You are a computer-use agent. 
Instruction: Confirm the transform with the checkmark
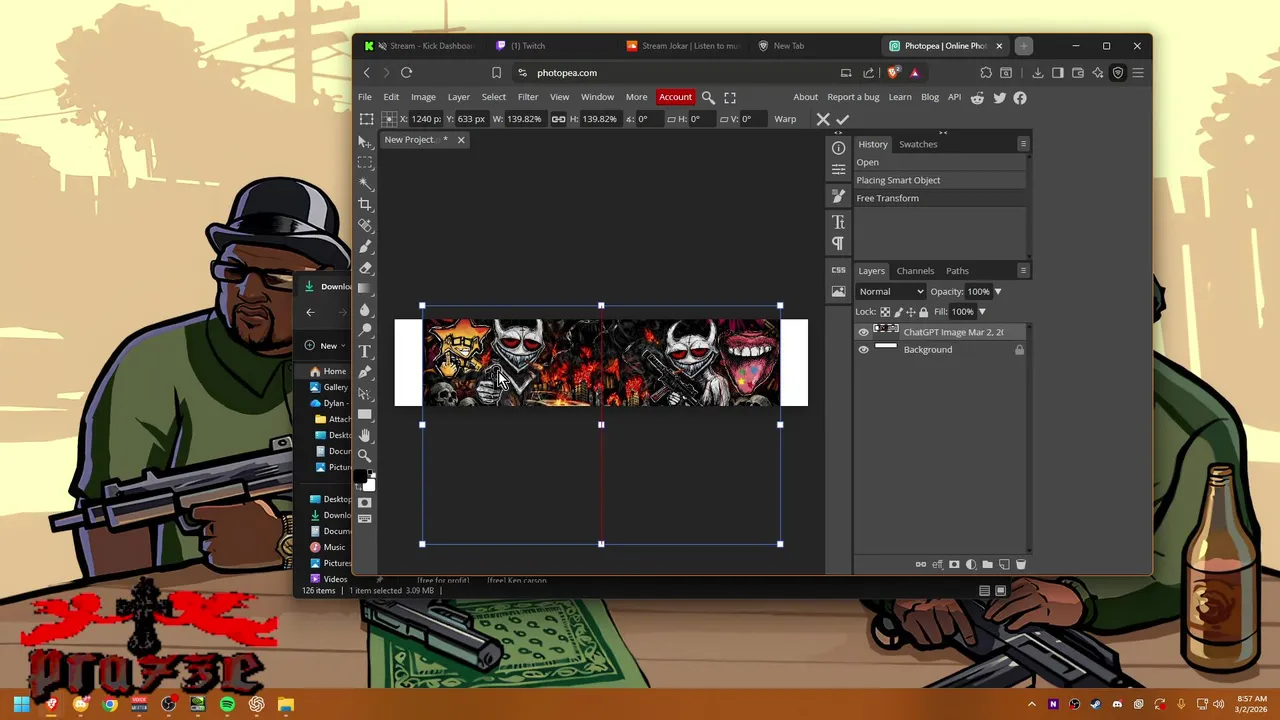click(843, 119)
